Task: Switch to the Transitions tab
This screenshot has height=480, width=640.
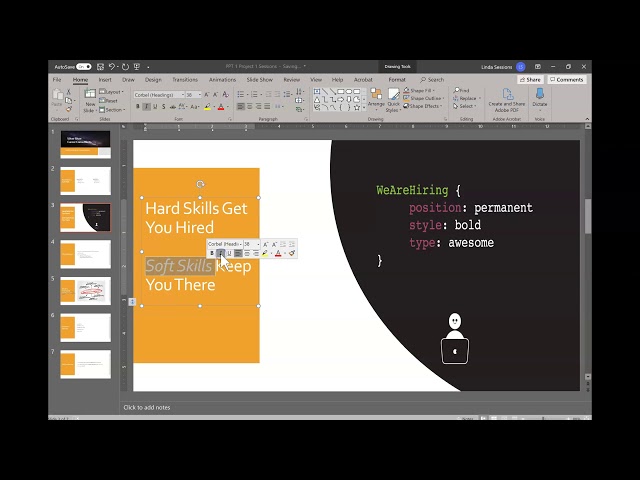Action: 185,80
